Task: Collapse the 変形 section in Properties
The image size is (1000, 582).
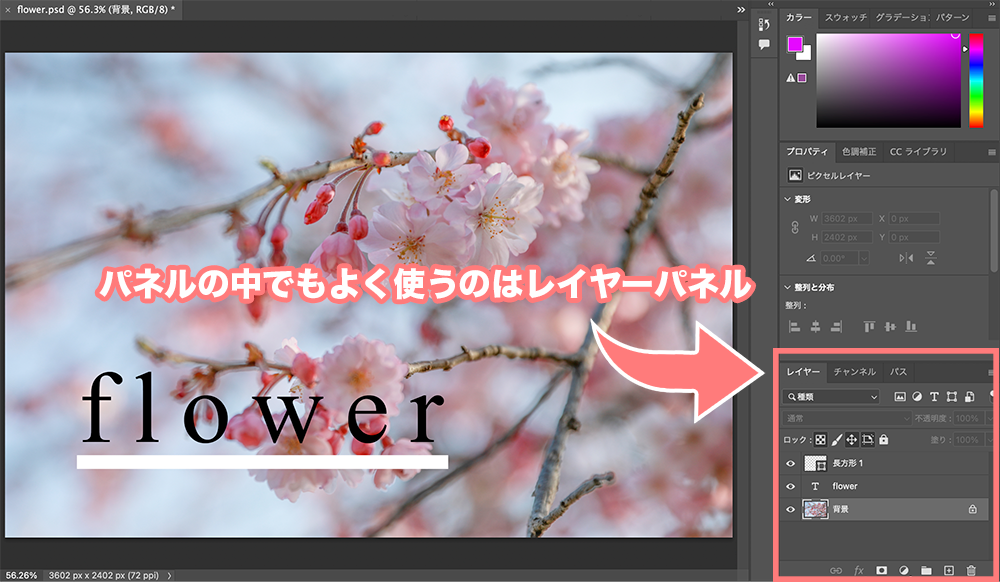Action: click(789, 199)
